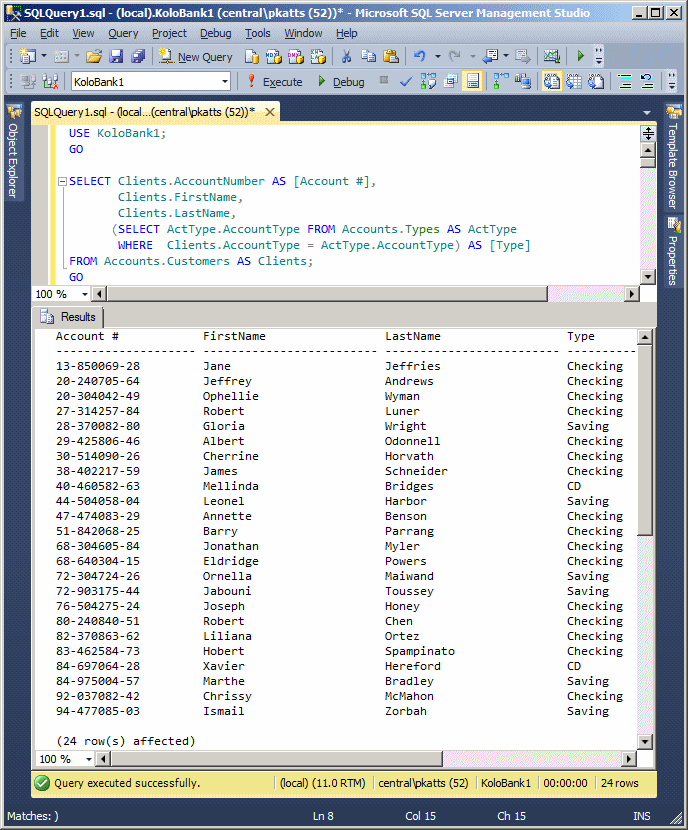
Task: Click the New Project toolbar icon
Action: (x=28, y=56)
